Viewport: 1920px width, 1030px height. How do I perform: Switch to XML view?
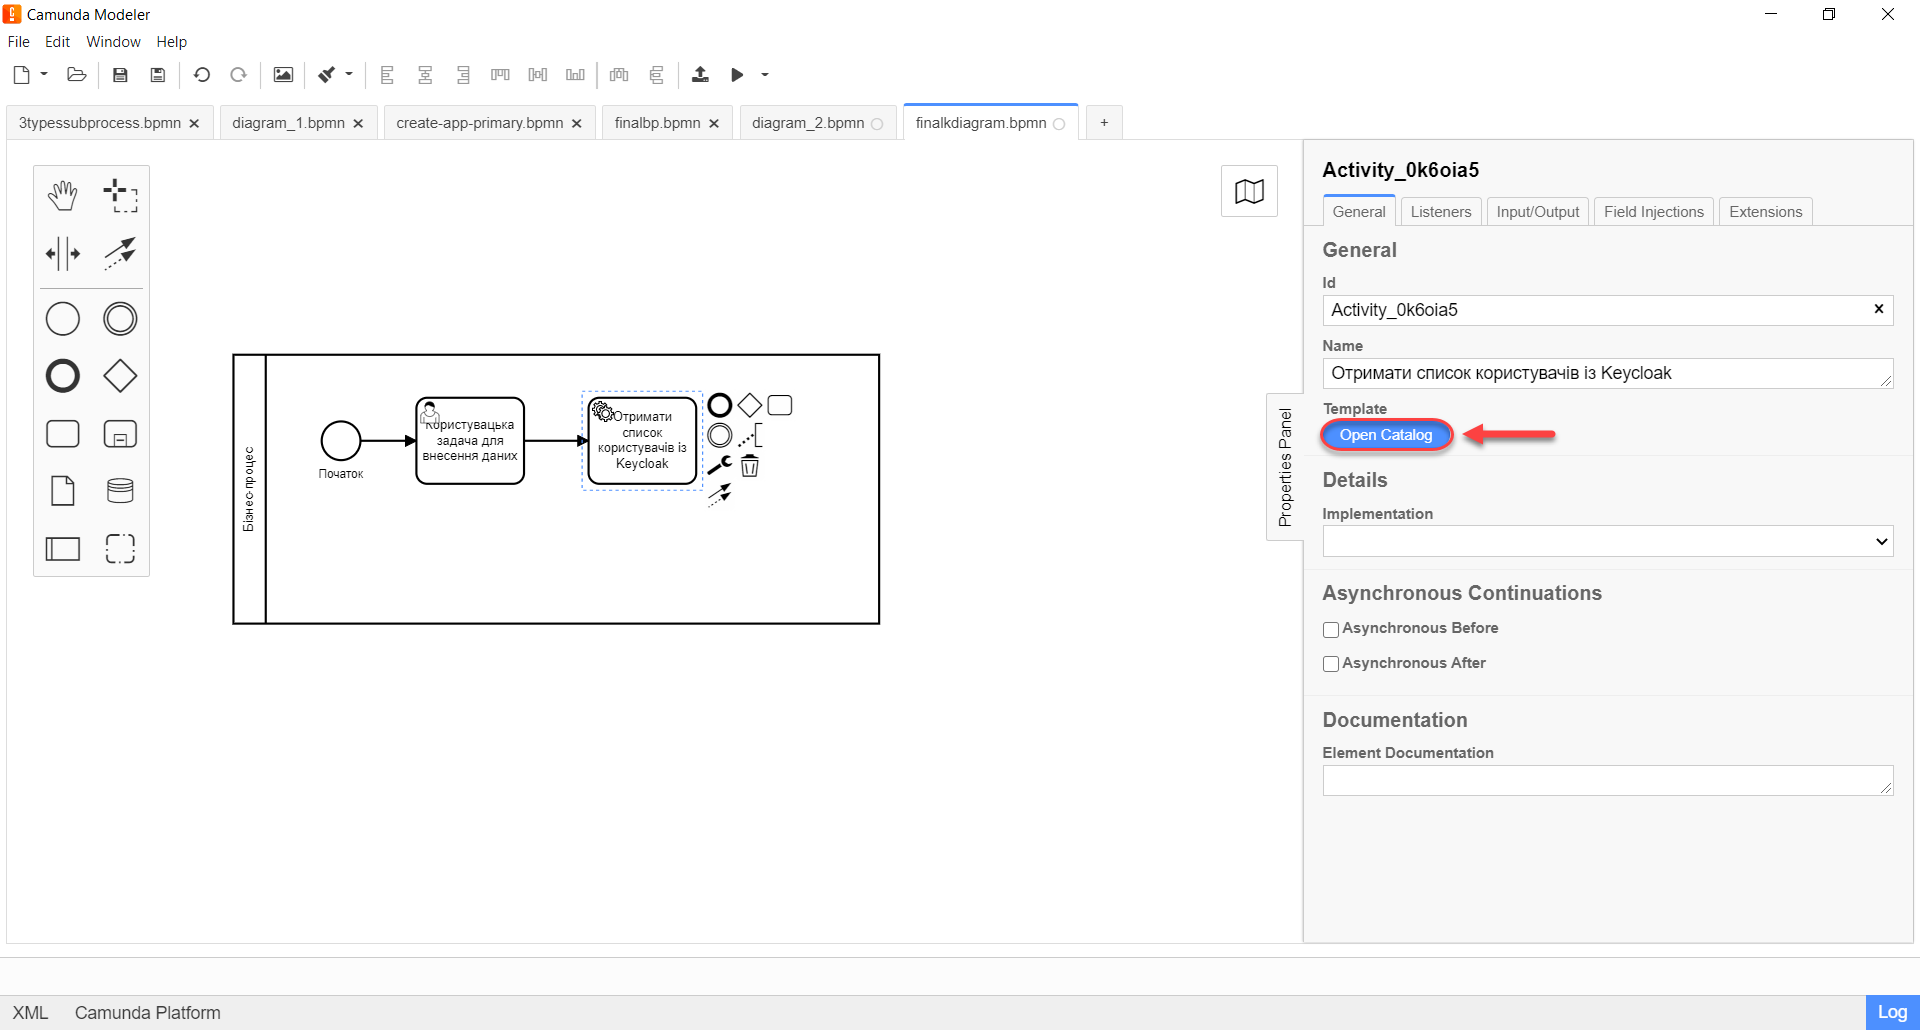pos(30,1013)
